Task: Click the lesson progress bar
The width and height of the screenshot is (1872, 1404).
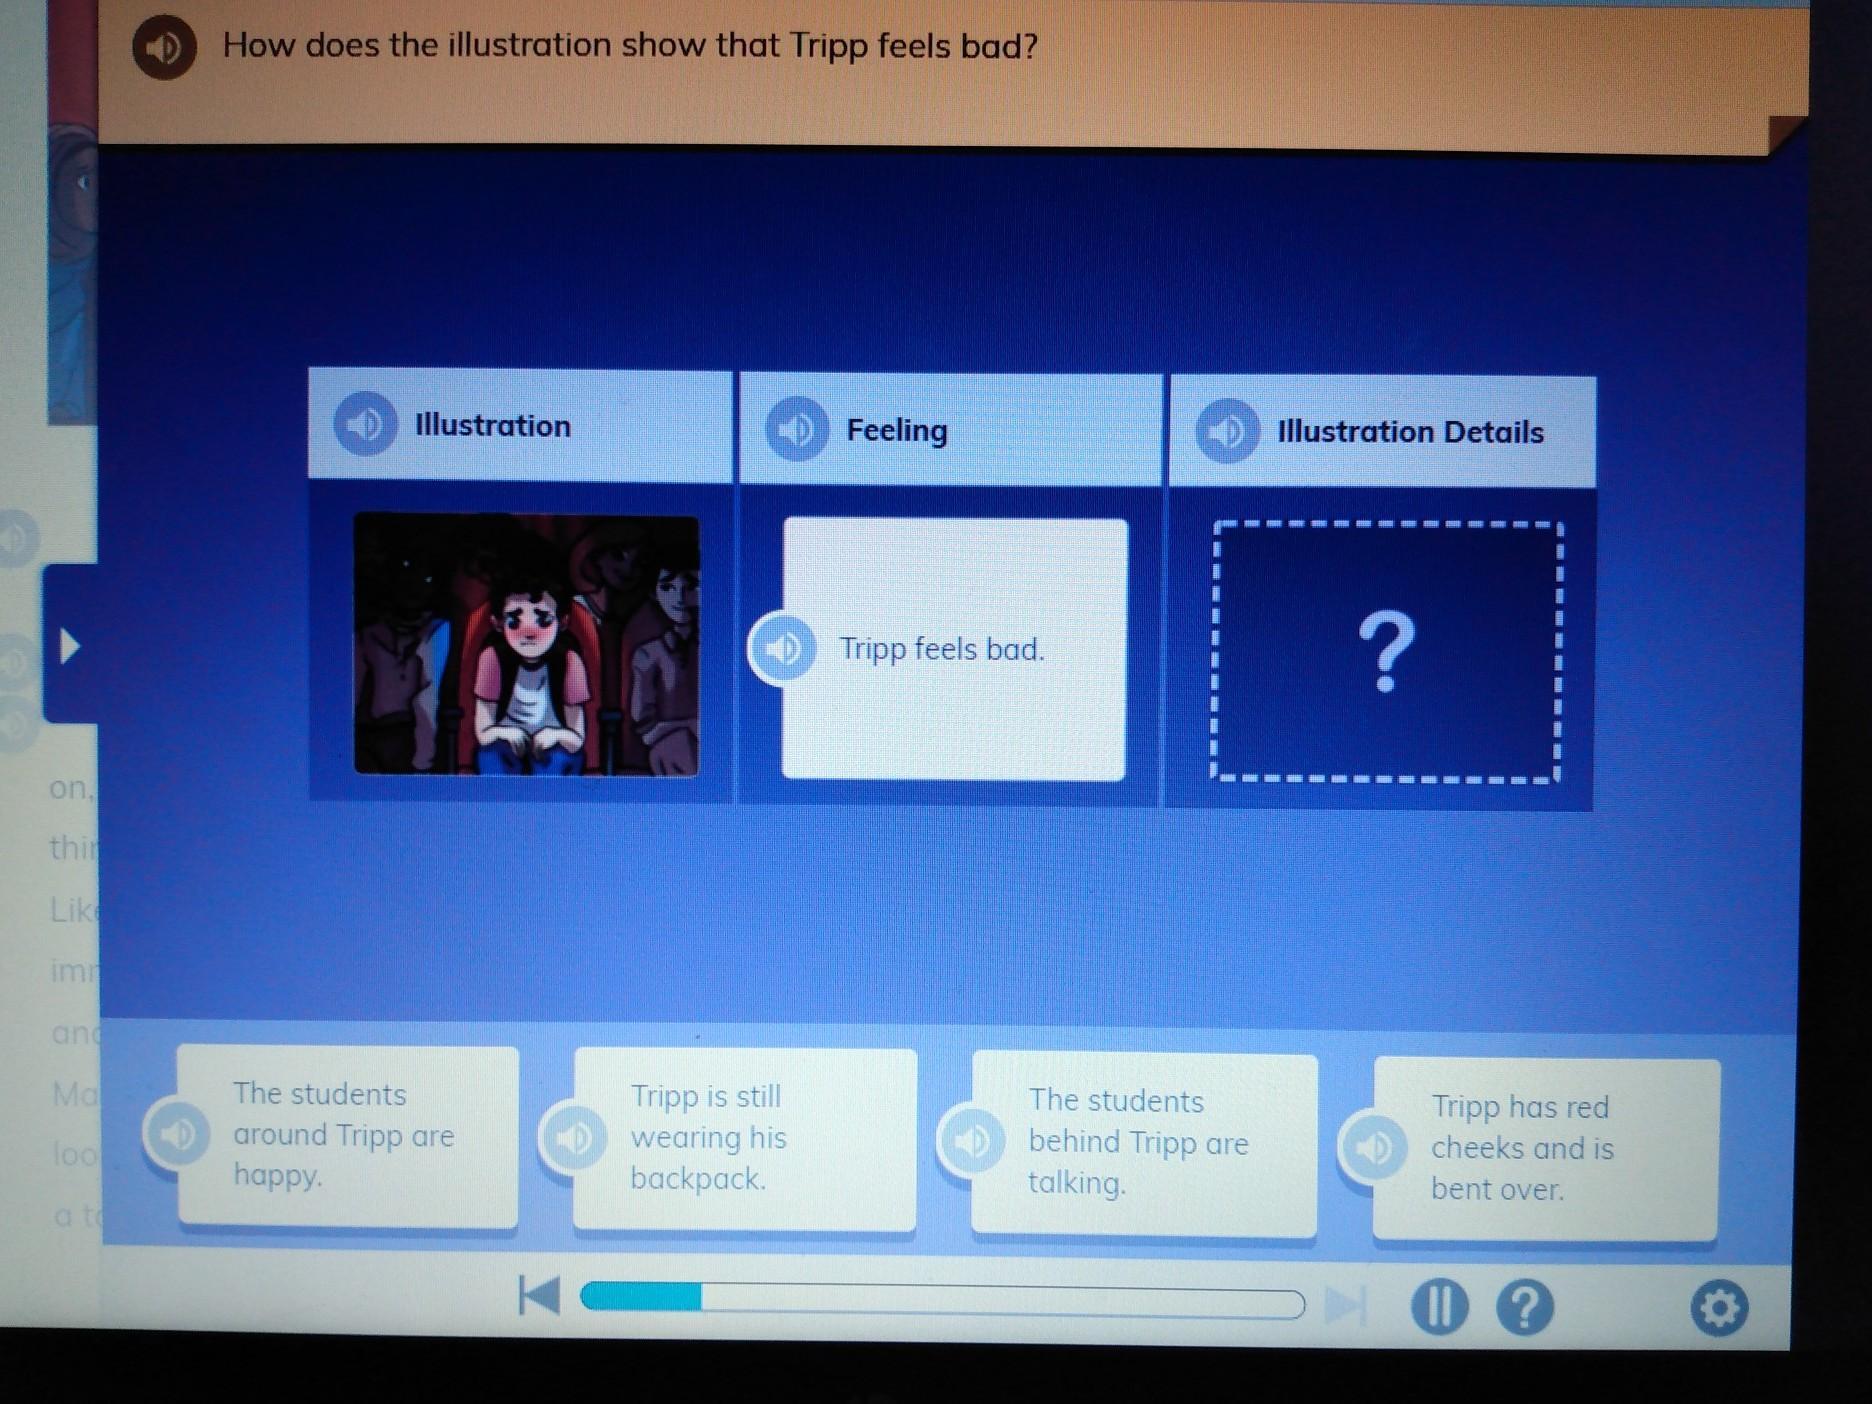Action: 942,1300
